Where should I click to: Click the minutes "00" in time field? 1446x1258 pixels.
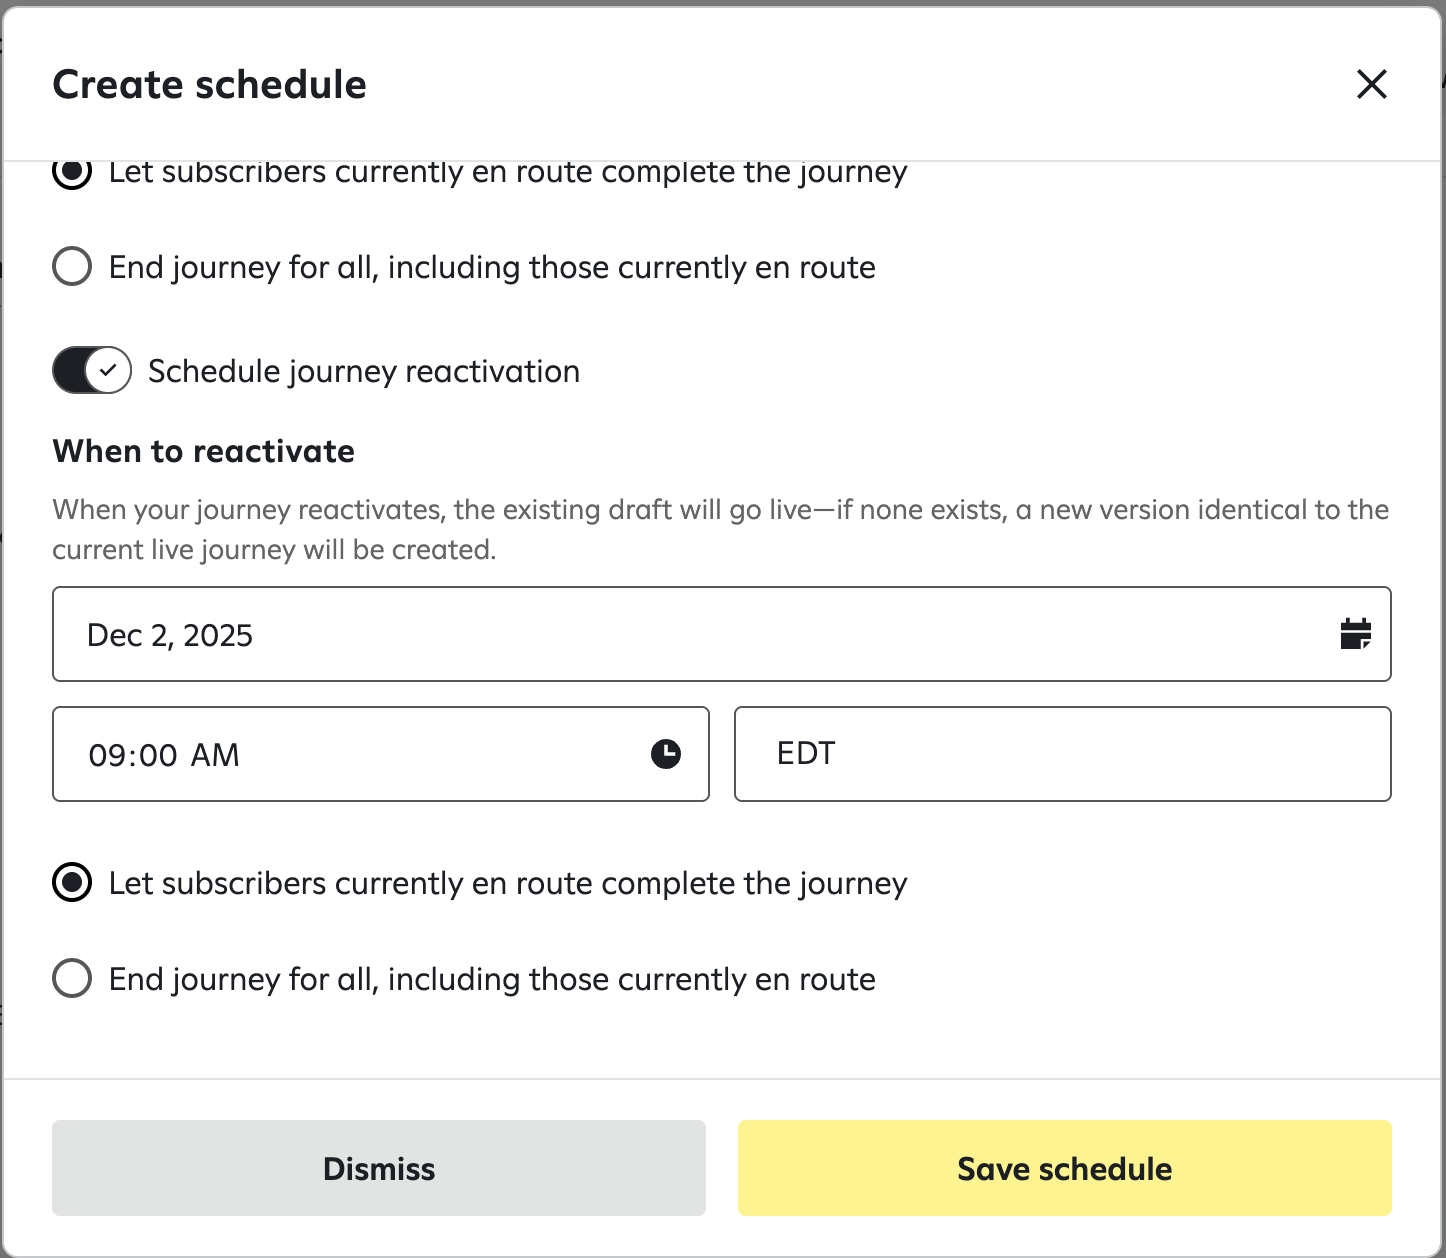pos(159,755)
